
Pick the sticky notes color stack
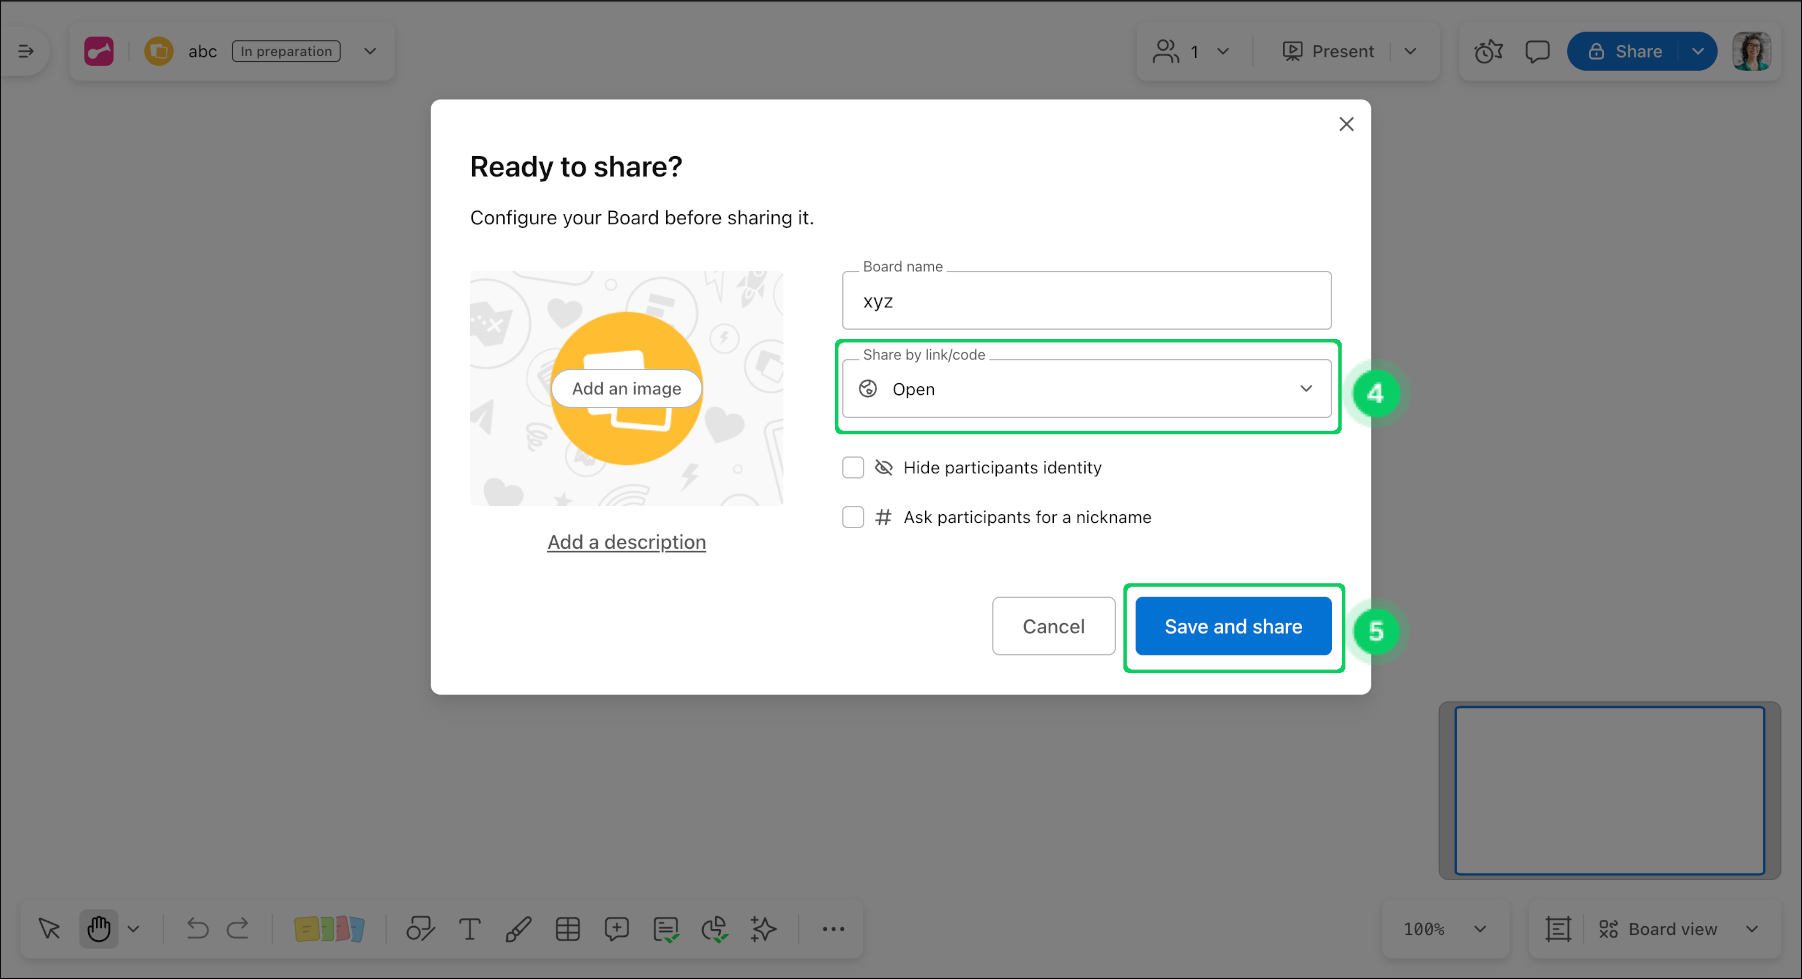click(329, 929)
